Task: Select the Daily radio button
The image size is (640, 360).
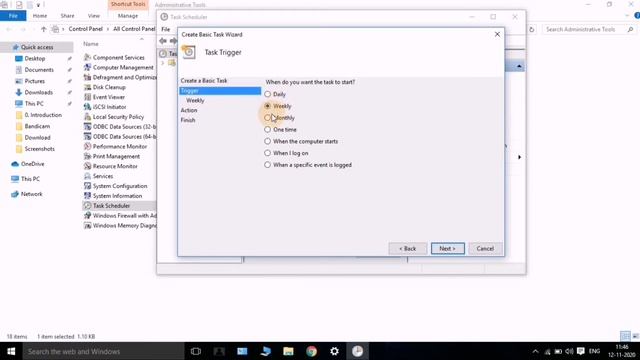Action: tap(267, 94)
